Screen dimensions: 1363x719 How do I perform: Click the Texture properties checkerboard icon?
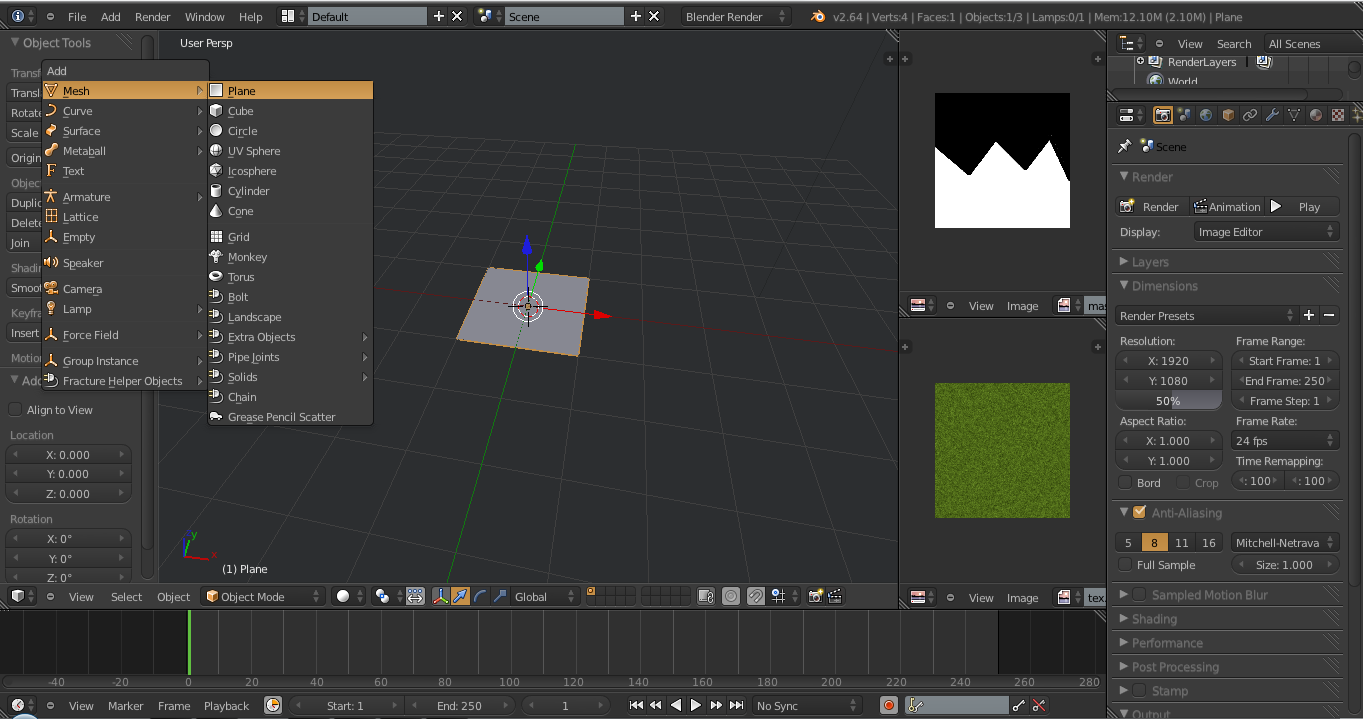point(1338,115)
